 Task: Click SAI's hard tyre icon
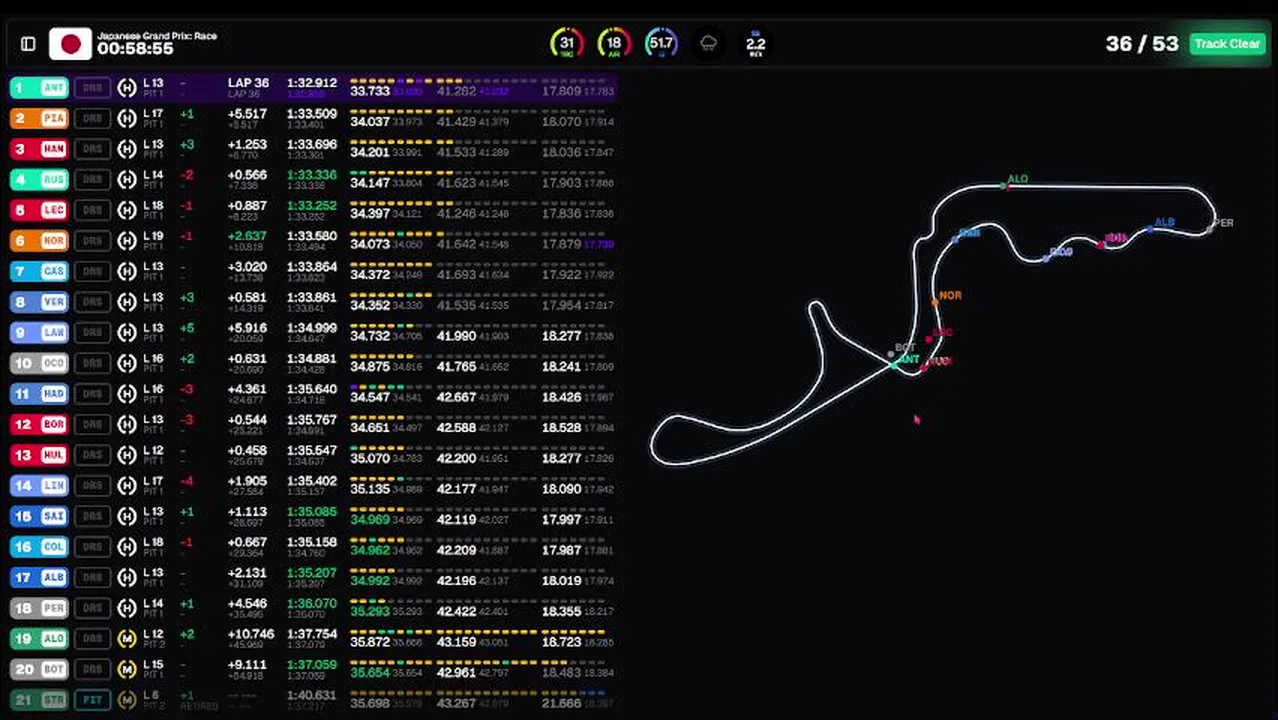tap(127, 516)
